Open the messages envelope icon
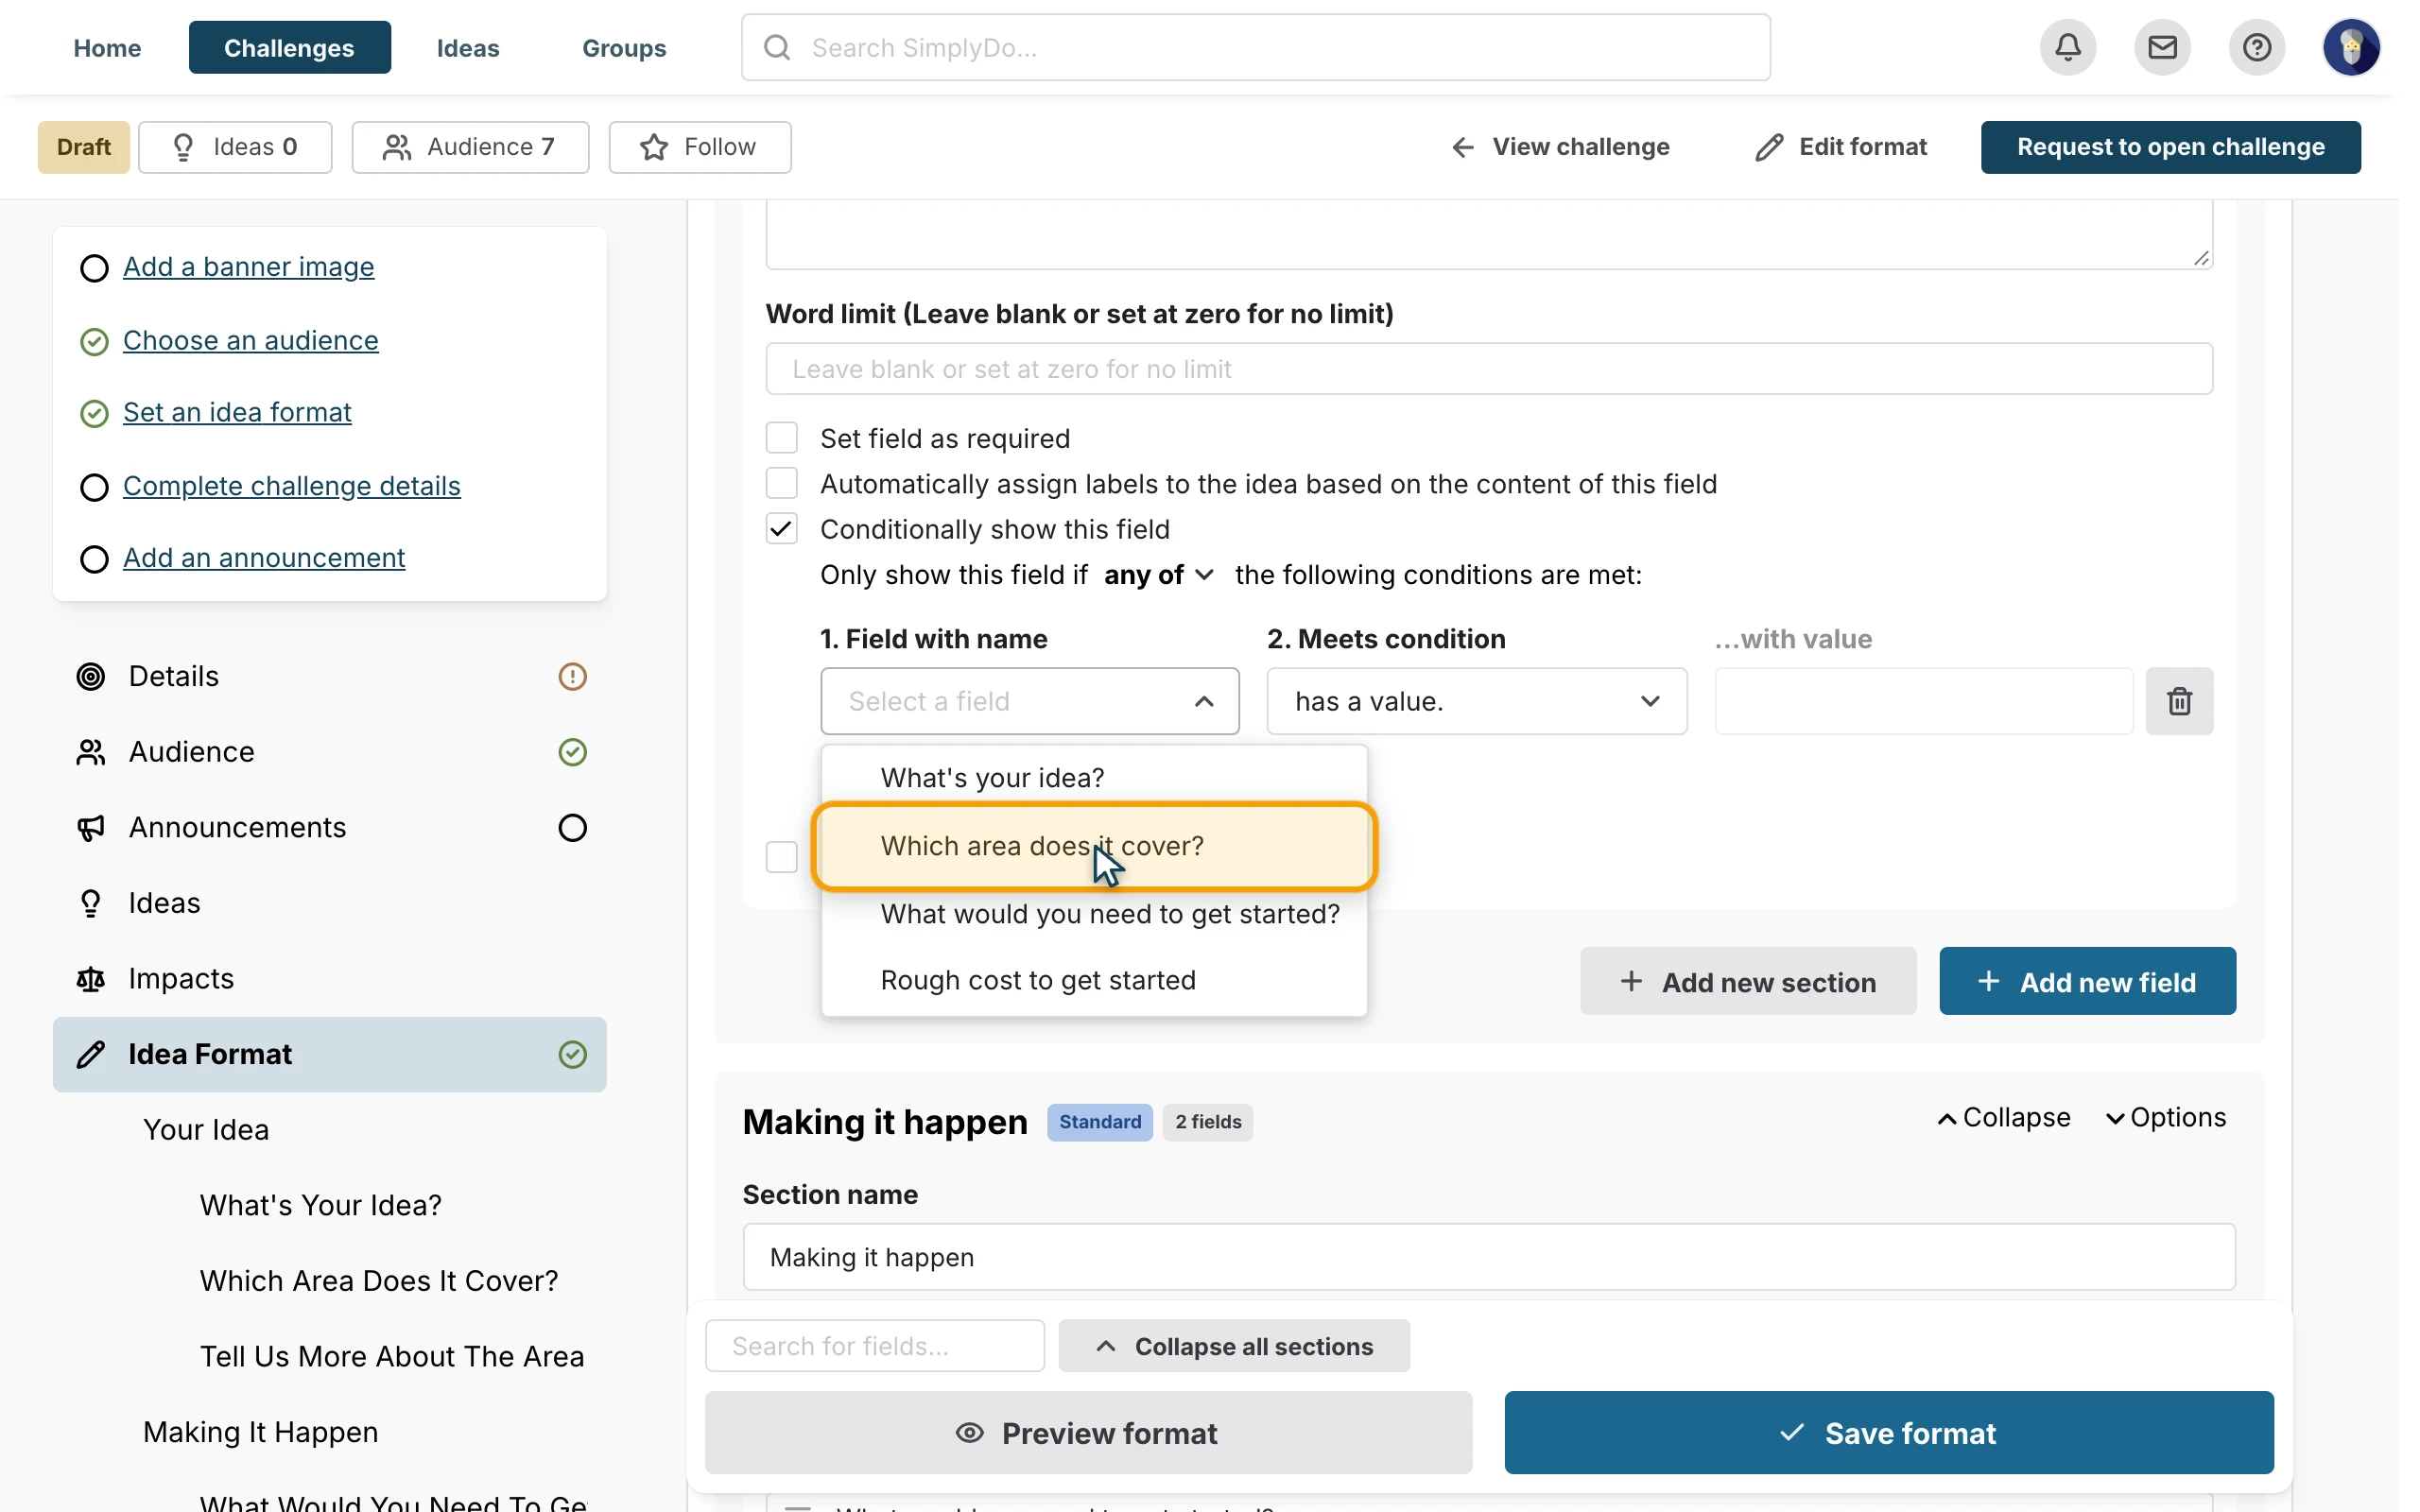Viewport: 2420px width, 1512px height. tap(2162, 47)
